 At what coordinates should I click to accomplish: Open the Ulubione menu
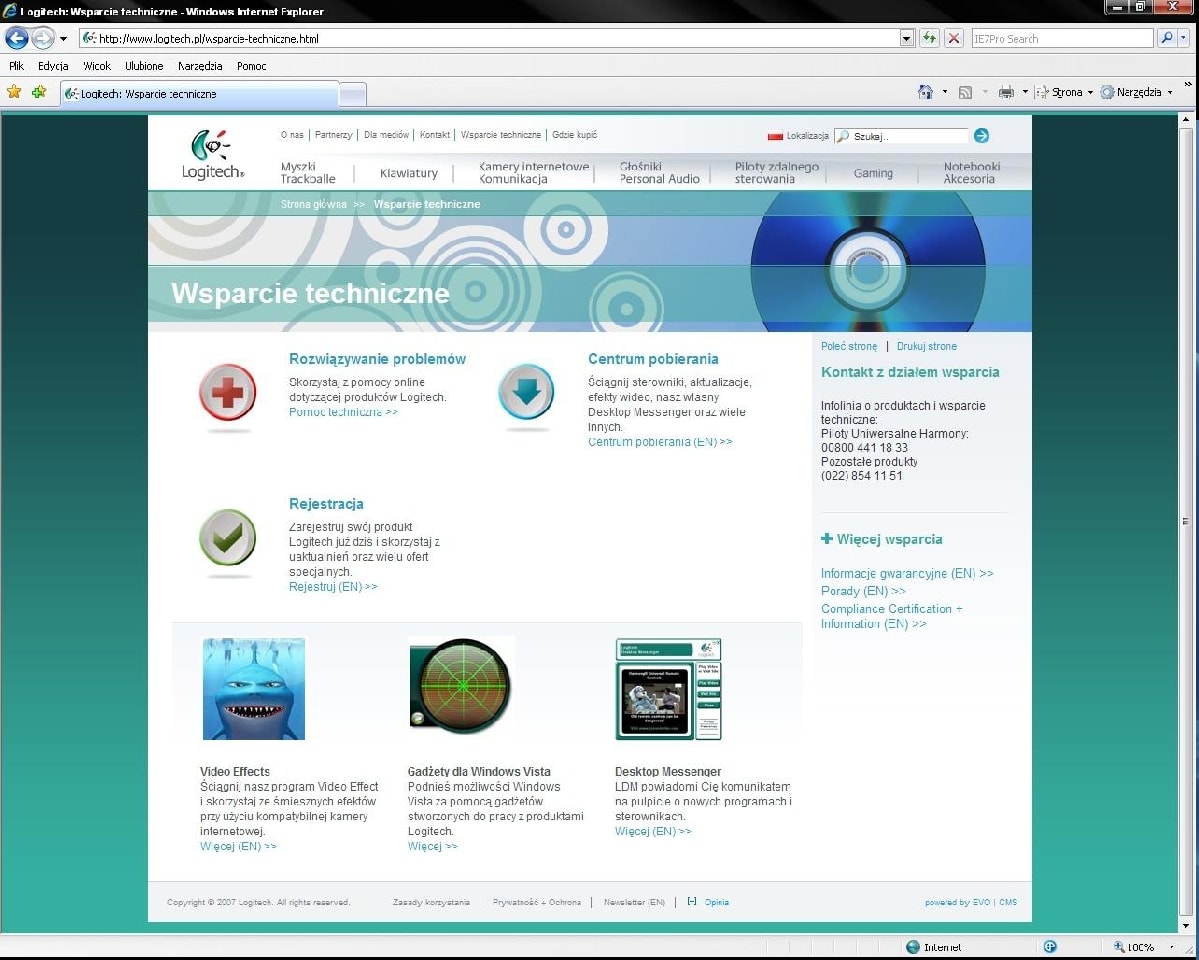click(144, 66)
